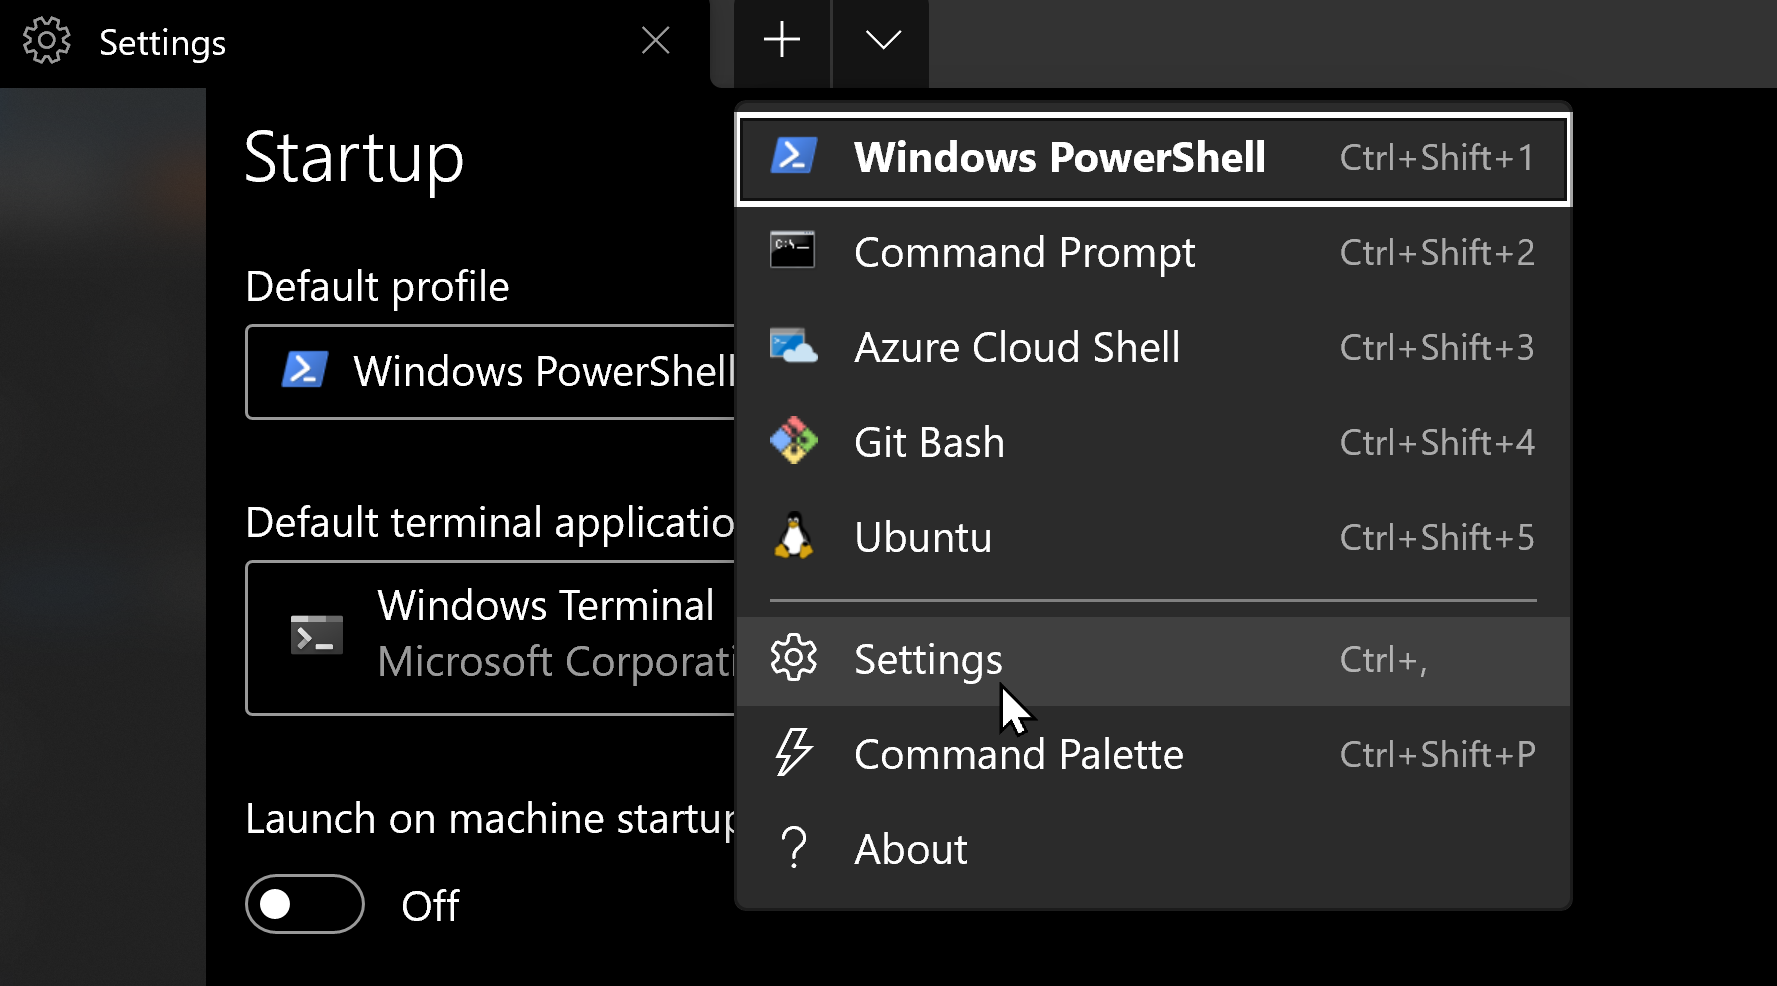Screen dimensions: 1777x986
Task: Expand the Default profile combo box
Action: 491,372
